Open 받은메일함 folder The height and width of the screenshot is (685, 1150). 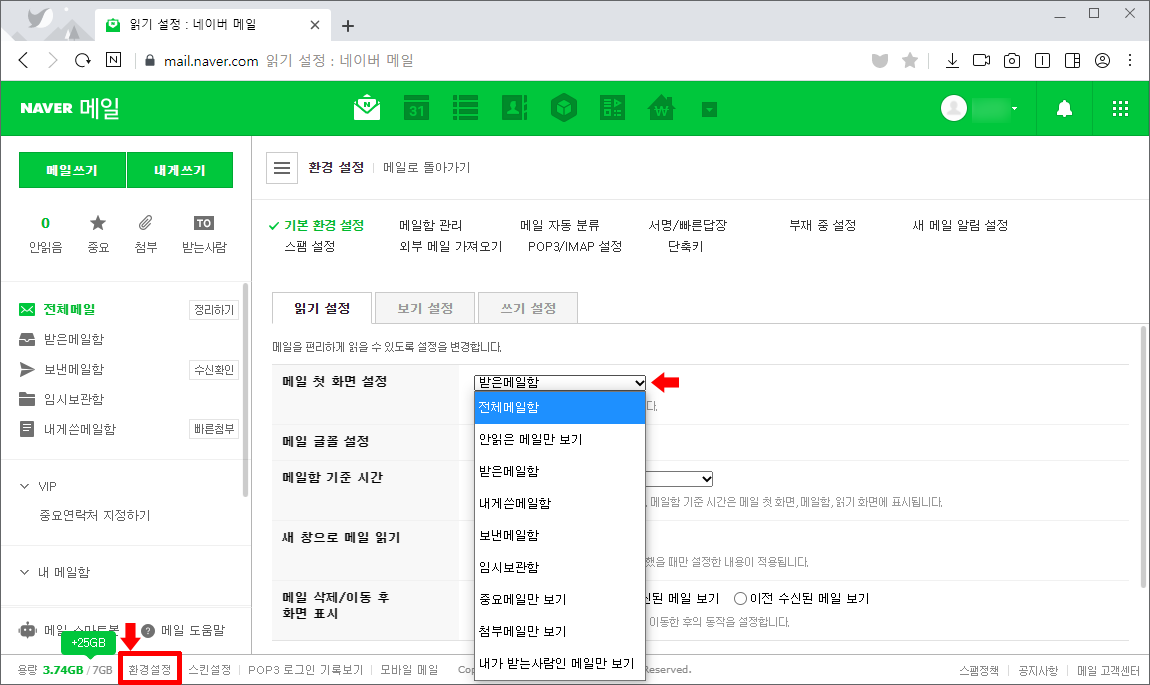[x=73, y=340]
